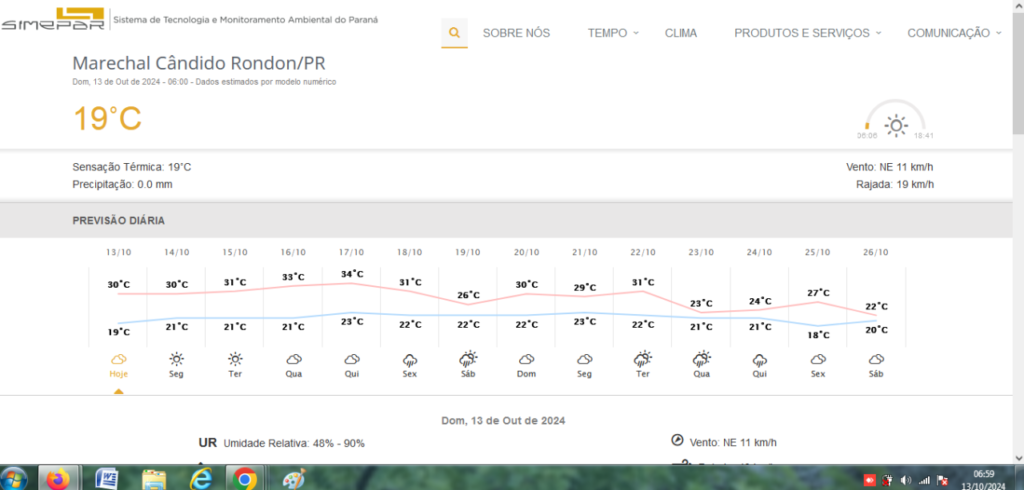Select the Sex 25/10 cloudy icon
The height and width of the screenshot is (490, 1024).
818,359
